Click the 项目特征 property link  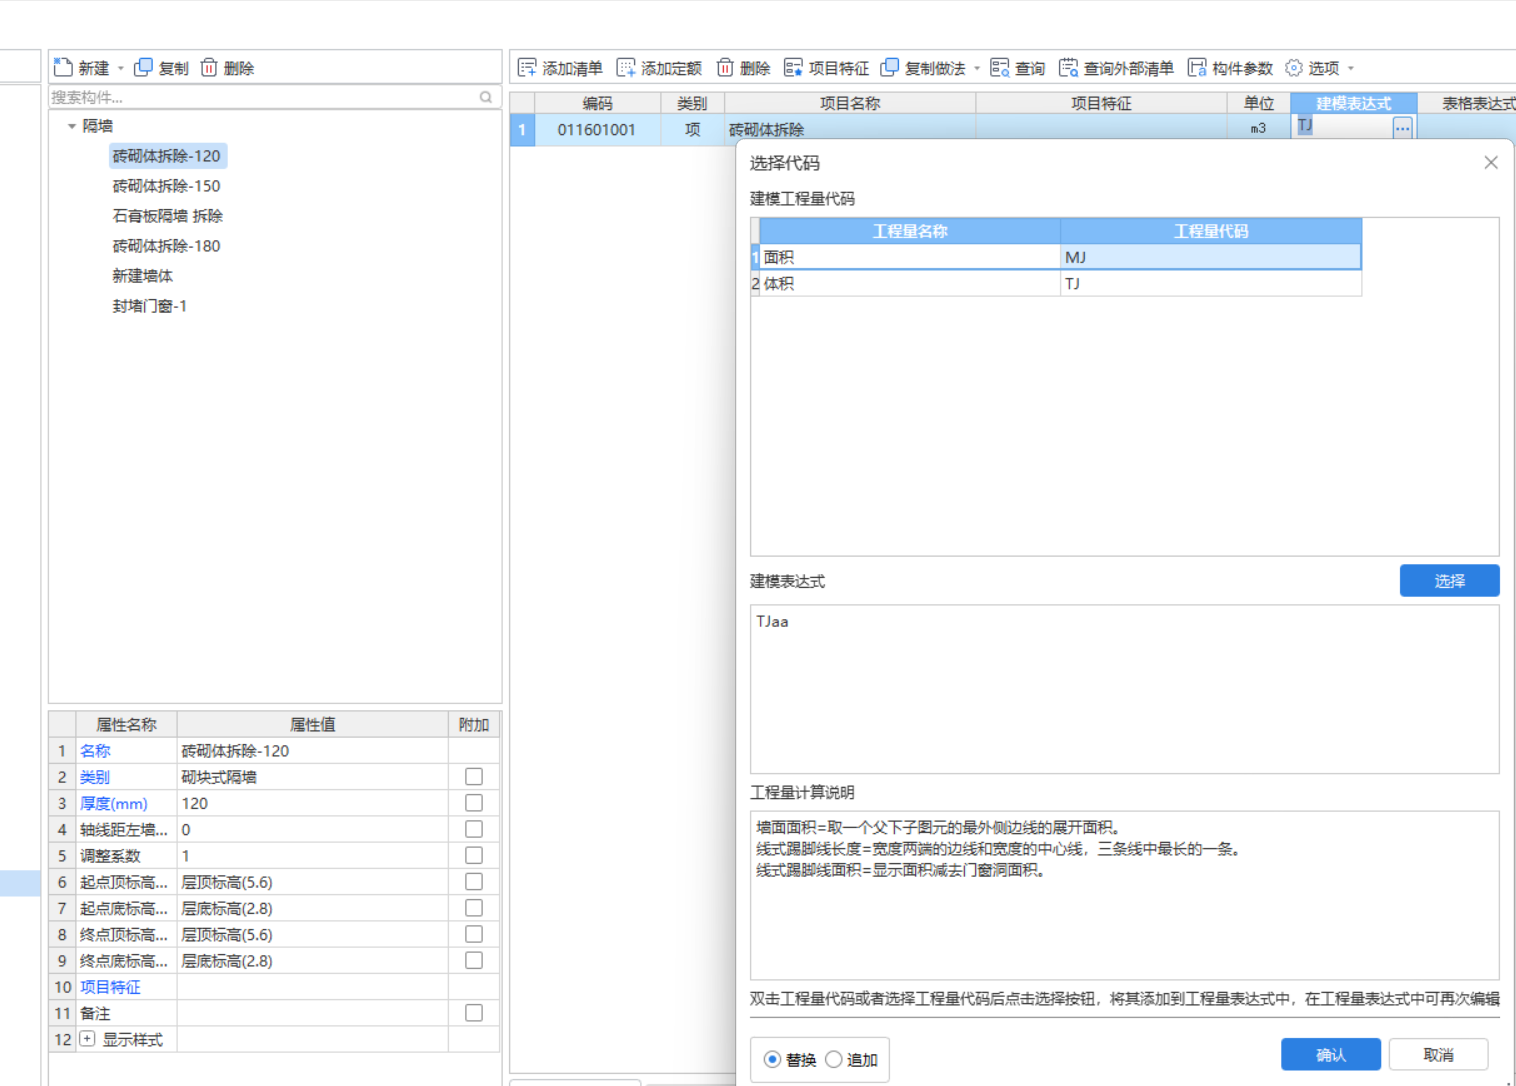tap(110, 987)
